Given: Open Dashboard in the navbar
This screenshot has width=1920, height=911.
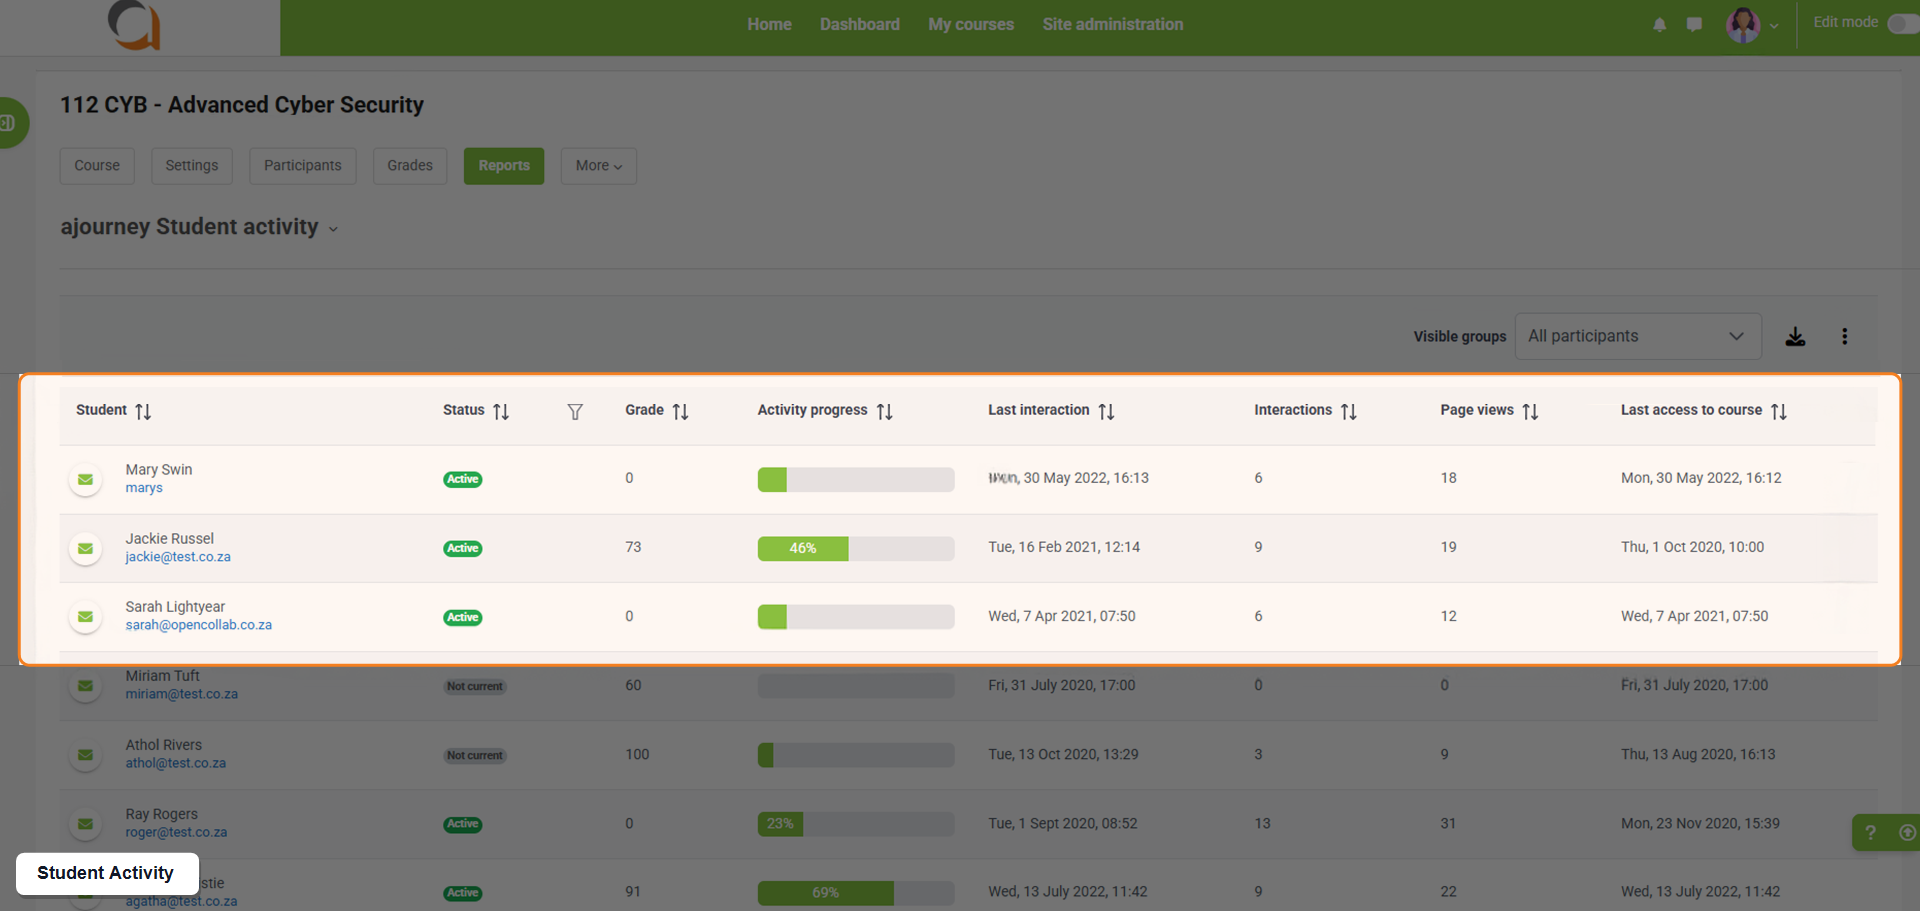Looking at the screenshot, I should click(x=859, y=25).
